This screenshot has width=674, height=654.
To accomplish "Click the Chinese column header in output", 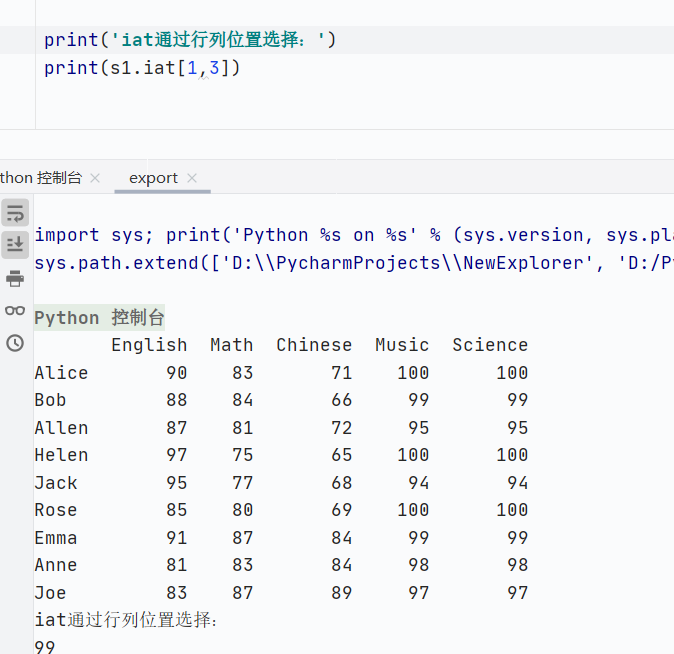I will [314, 345].
